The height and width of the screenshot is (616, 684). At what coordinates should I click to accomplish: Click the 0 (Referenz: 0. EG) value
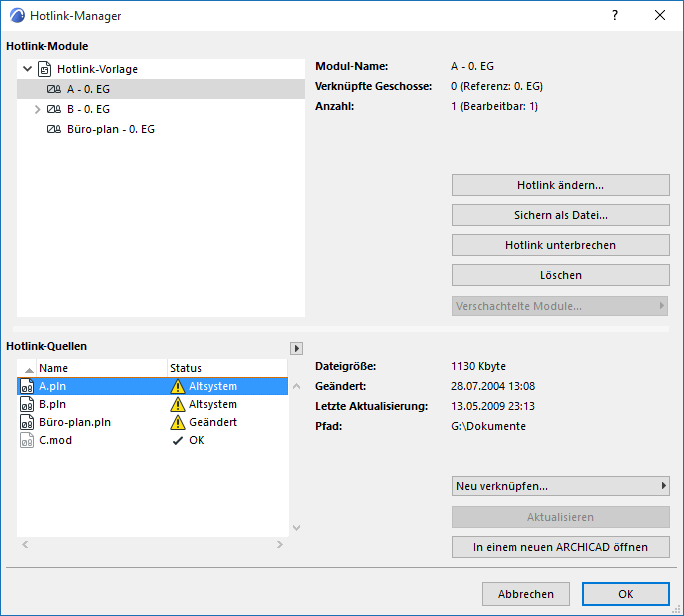pyautogui.click(x=497, y=86)
